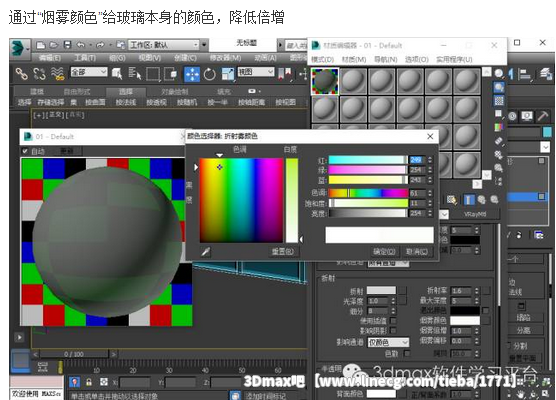Open the 编辑(E) menu
Image resolution: width=556 pixels, height=400 pixels.
pyautogui.click(x=49, y=58)
